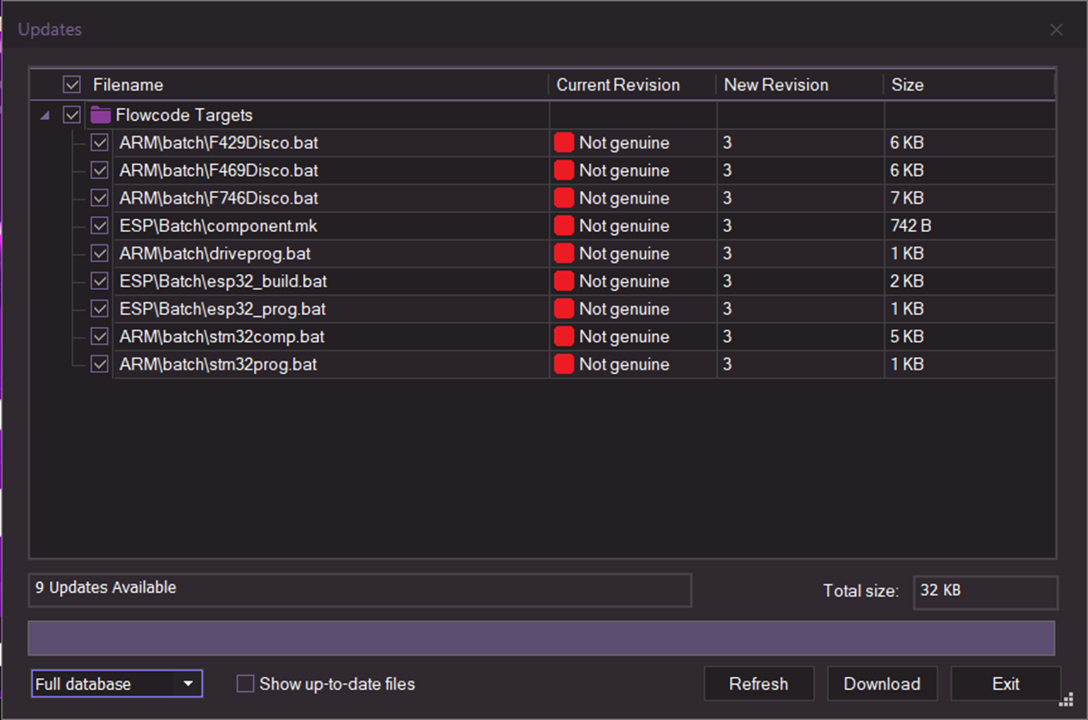
Task: Uncheck ARM\batch\F746Disco.bat checkbox
Action: (100, 198)
